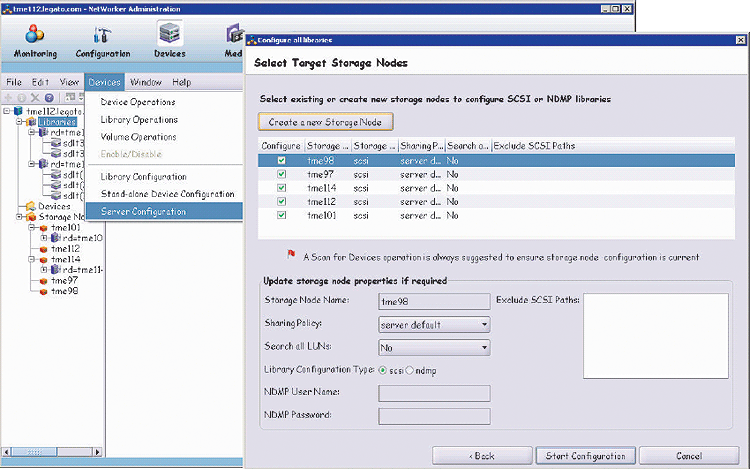Uncheck Configure checkbox for tme98 row
The image size is (750, 469).
(x=282, y=161)
